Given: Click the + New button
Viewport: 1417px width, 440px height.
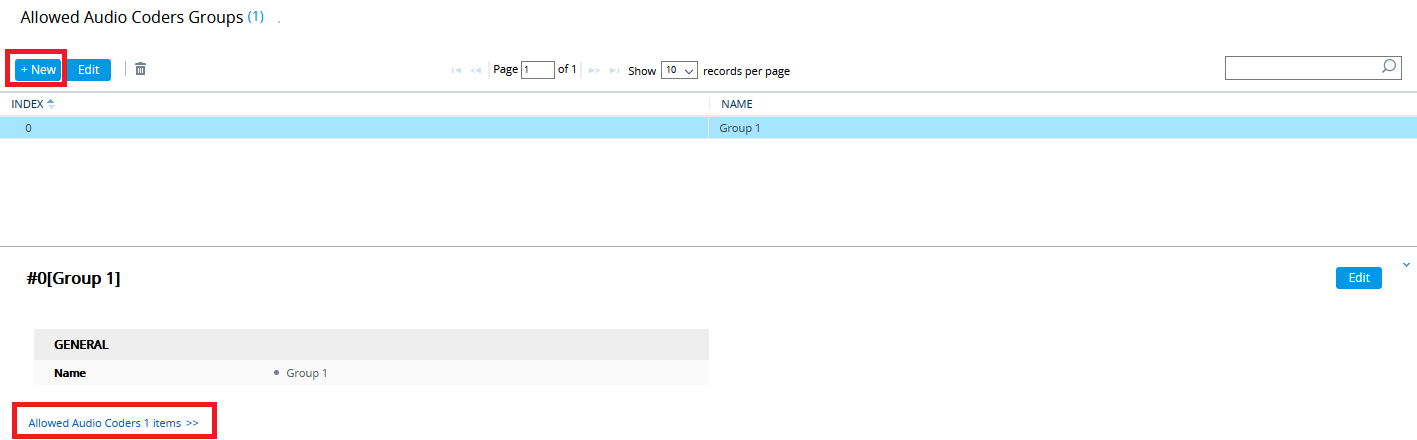Looking at the screenshot, I should point(38,70).
